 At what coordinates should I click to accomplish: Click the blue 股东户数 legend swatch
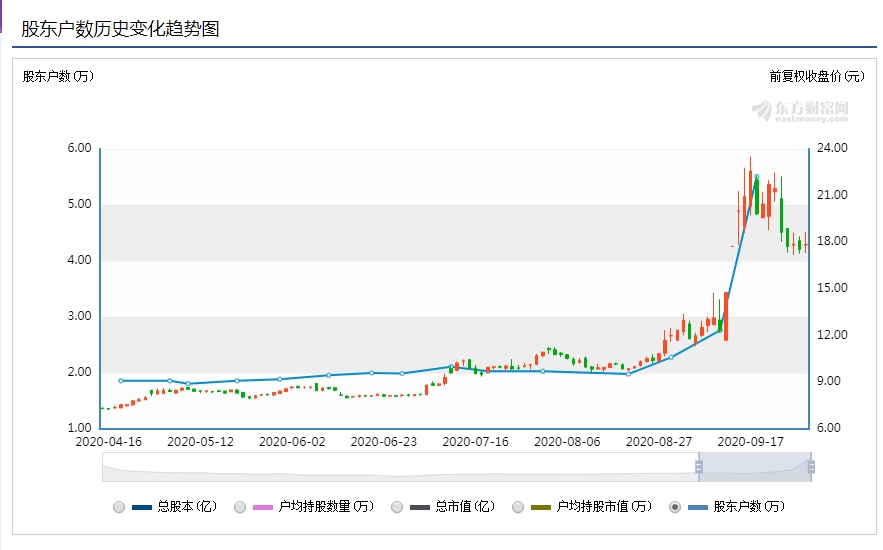[x=699, y=507]
